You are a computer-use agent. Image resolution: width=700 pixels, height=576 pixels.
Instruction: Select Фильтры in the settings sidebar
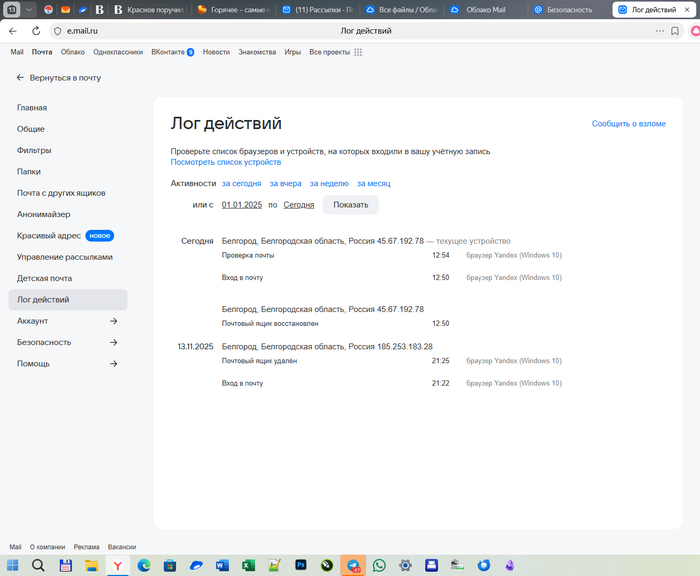point(34,150)
